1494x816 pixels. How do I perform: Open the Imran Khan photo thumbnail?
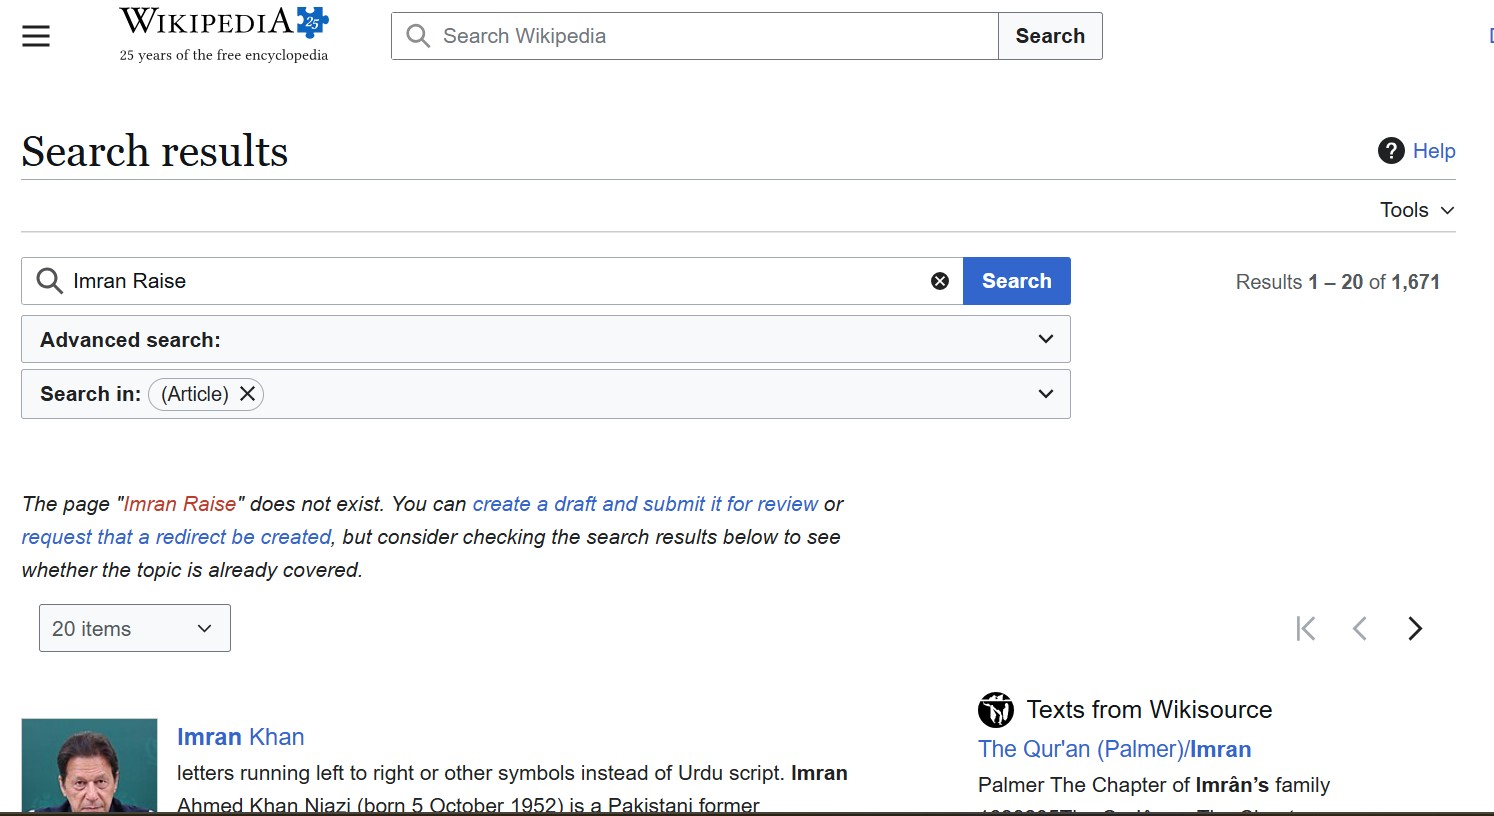[x=89, y=764]
